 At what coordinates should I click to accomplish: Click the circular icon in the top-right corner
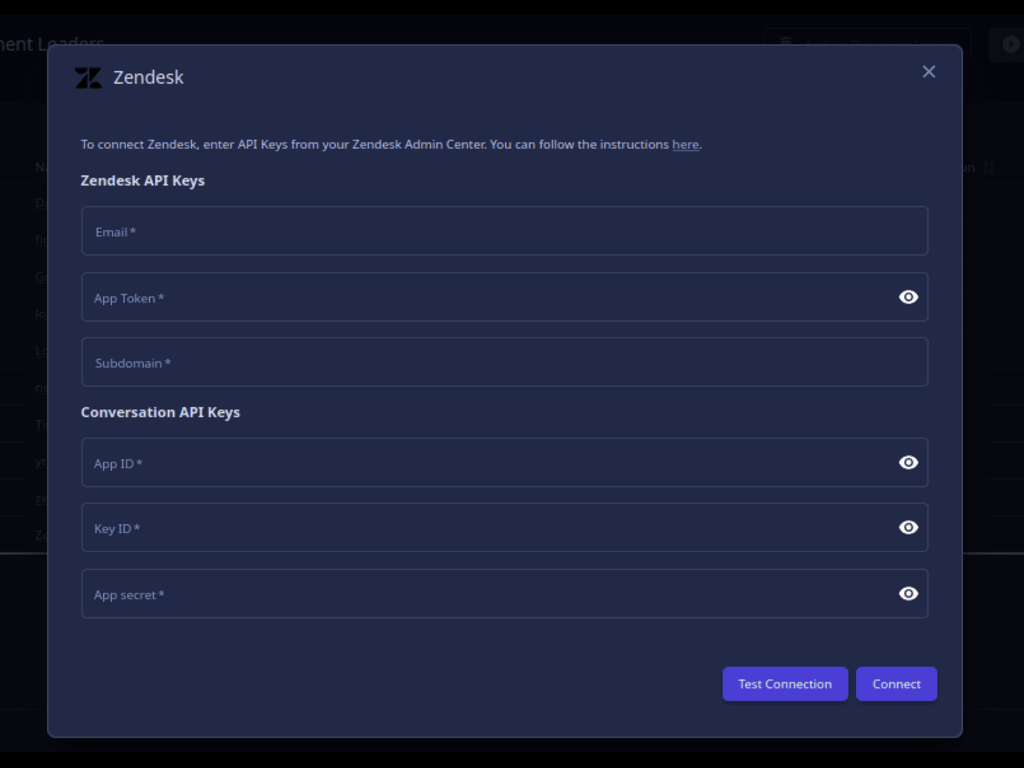coord(1009,44)
